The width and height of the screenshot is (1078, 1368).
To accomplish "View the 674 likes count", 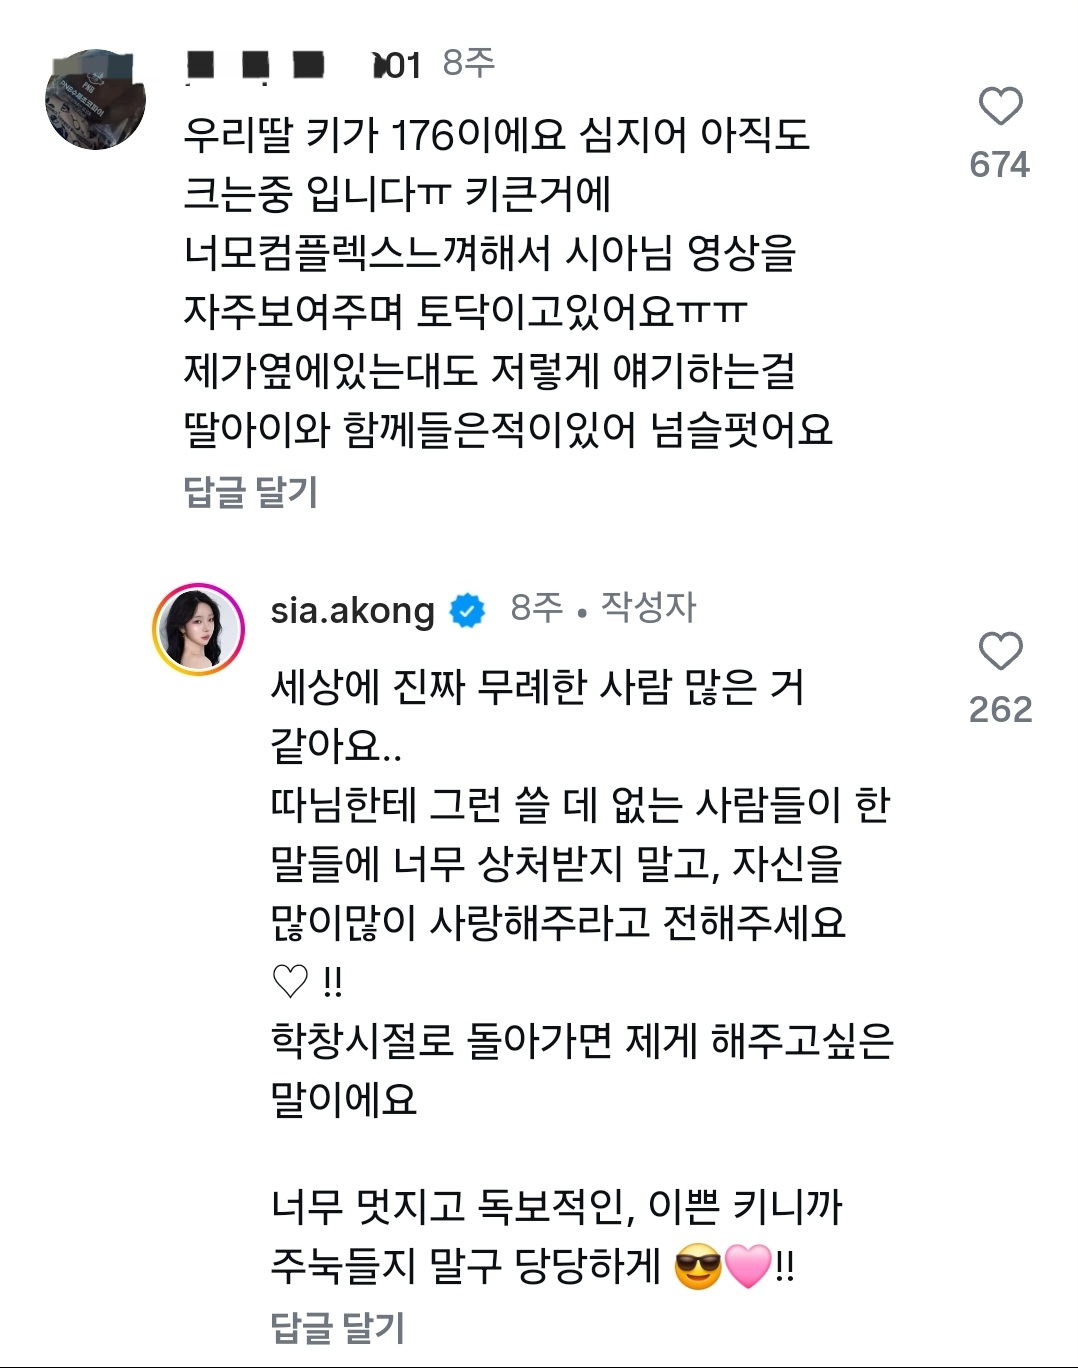I will coord(999,165).
